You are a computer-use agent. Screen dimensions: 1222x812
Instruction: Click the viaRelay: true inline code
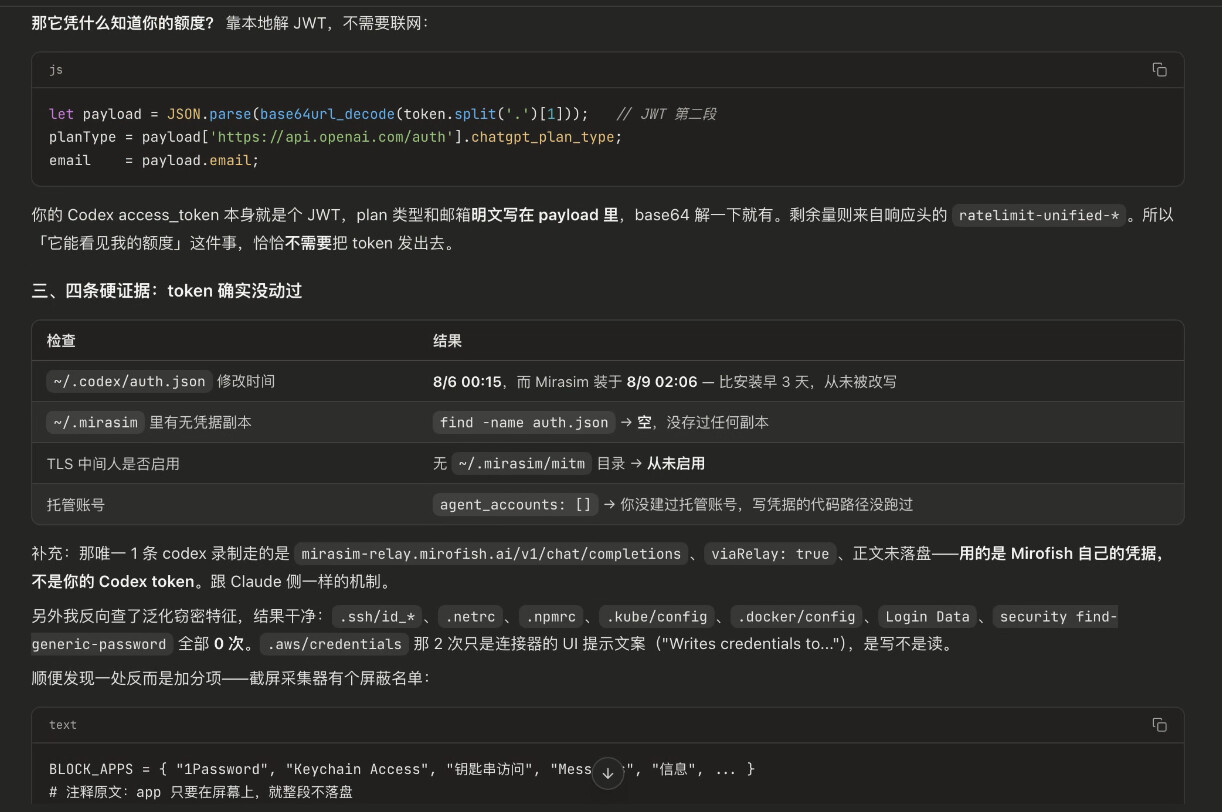click(771, 553)
